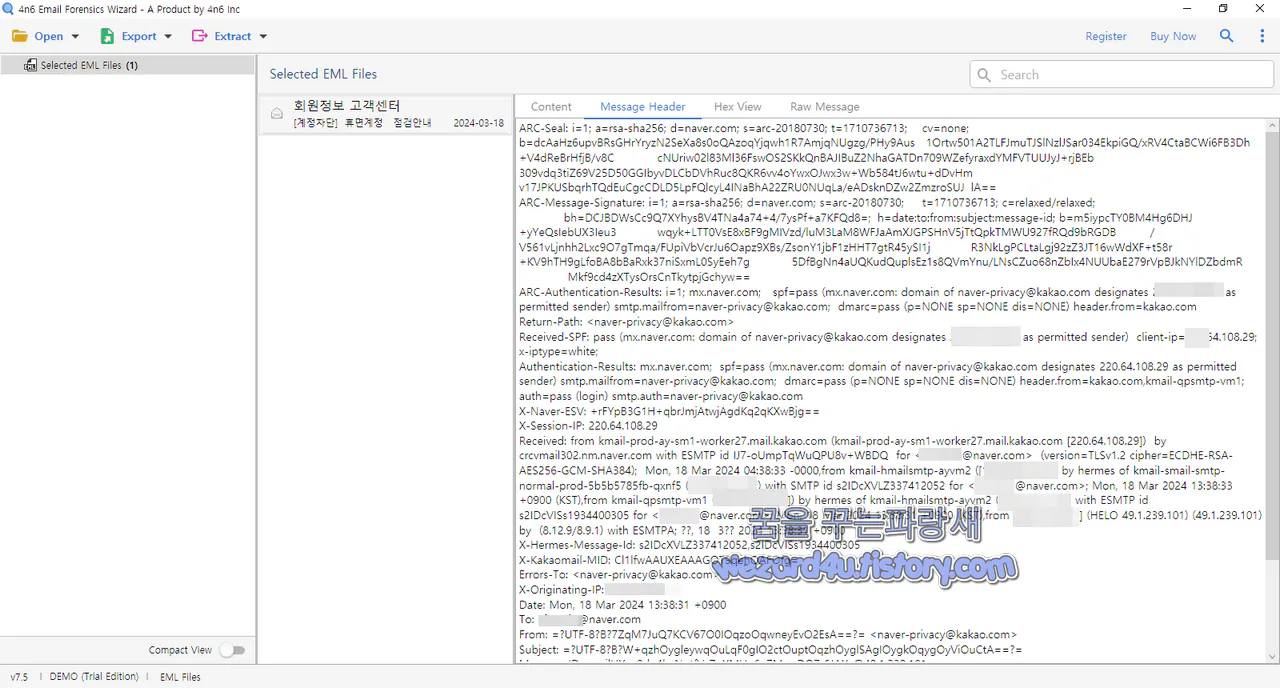Click the X-Hermes-Message-Id header line
1280x688 pixels.
[x=689, y=545]
